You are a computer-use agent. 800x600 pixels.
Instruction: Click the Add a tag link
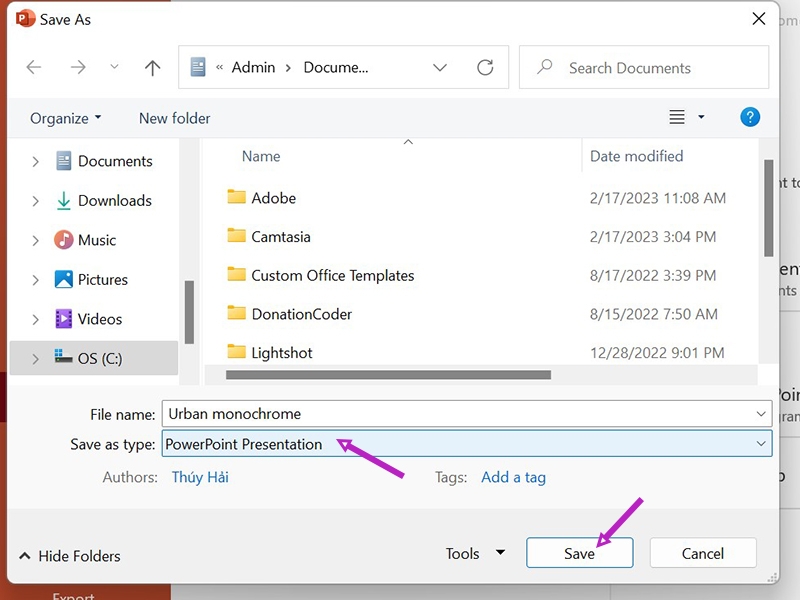pyautogui.click(x=513, y=477)
